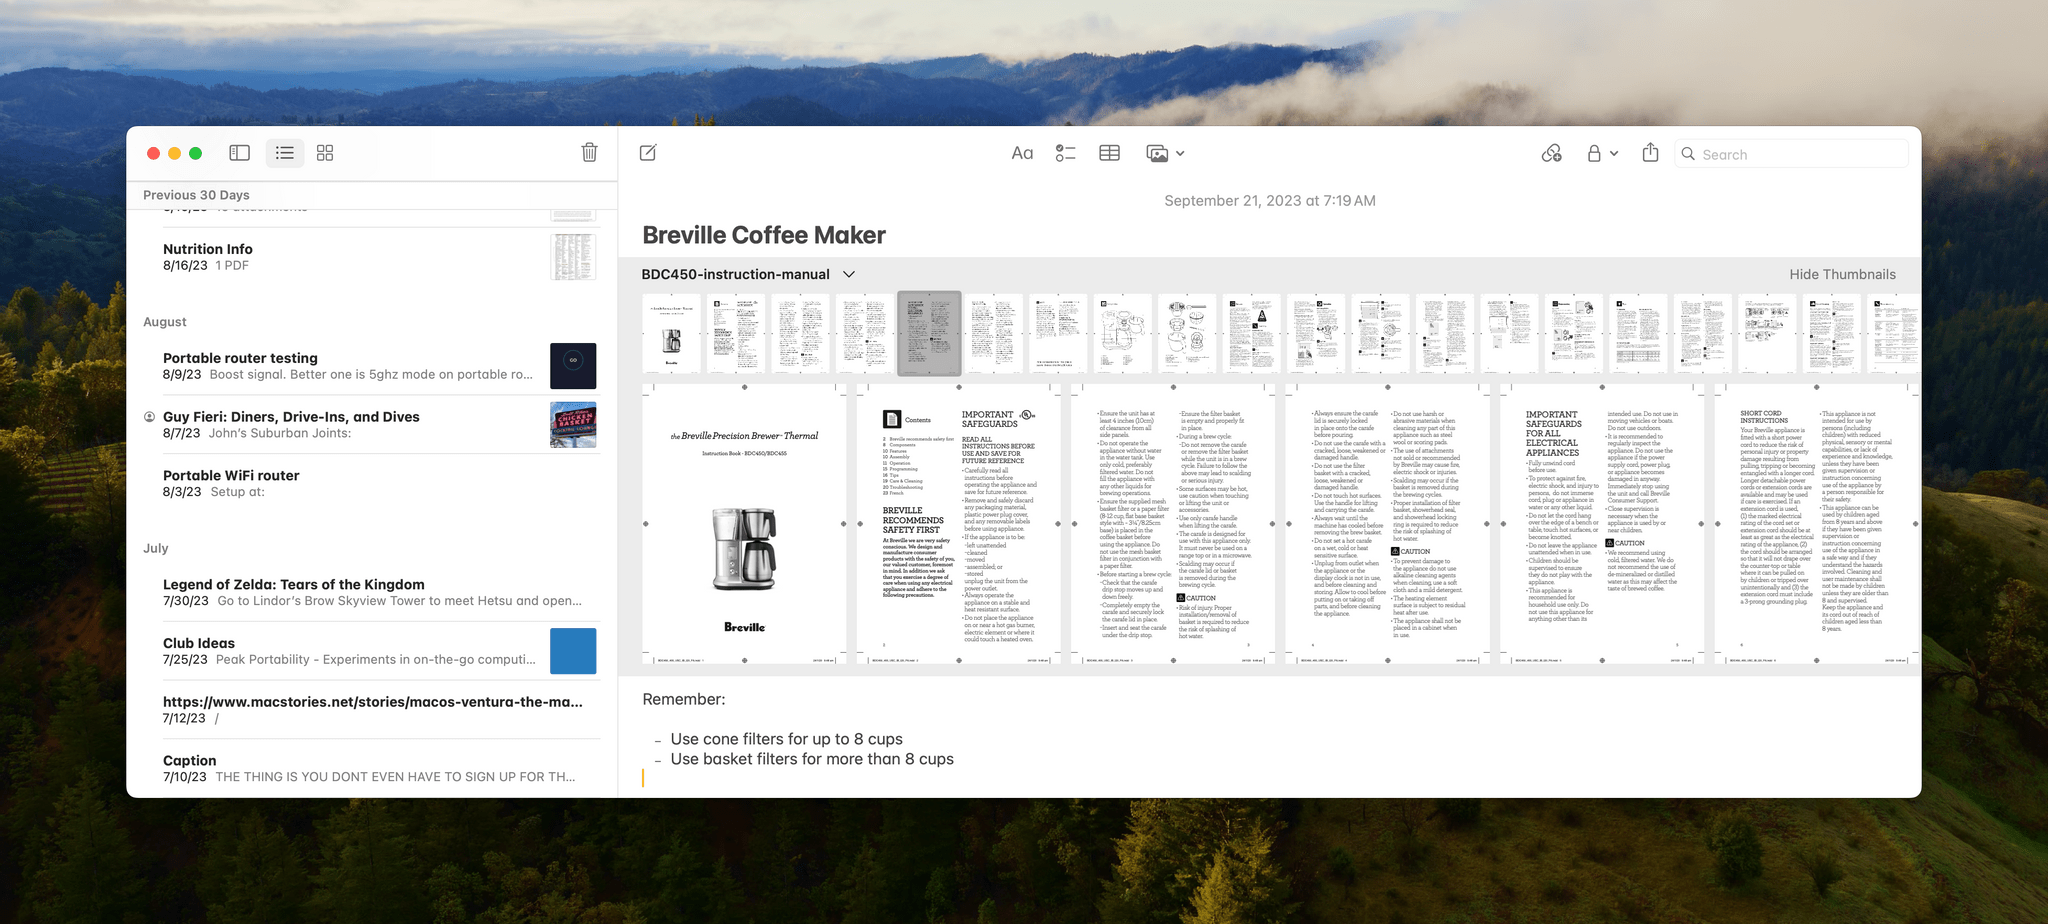Screen dimensions: 2048x924
Task: Switch to list view of notes
Action: (x=285, y=153)
